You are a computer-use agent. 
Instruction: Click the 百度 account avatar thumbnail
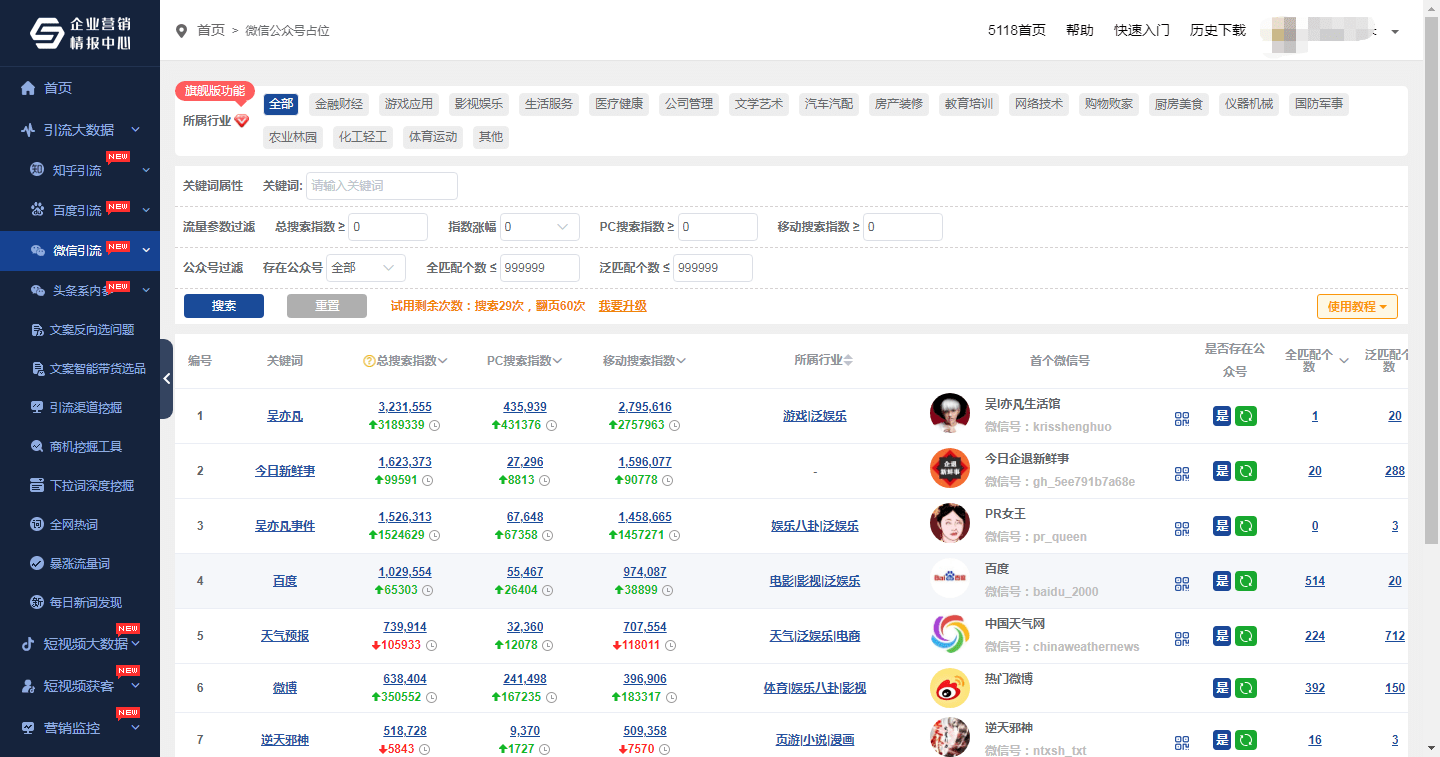(x=950, y=578)
